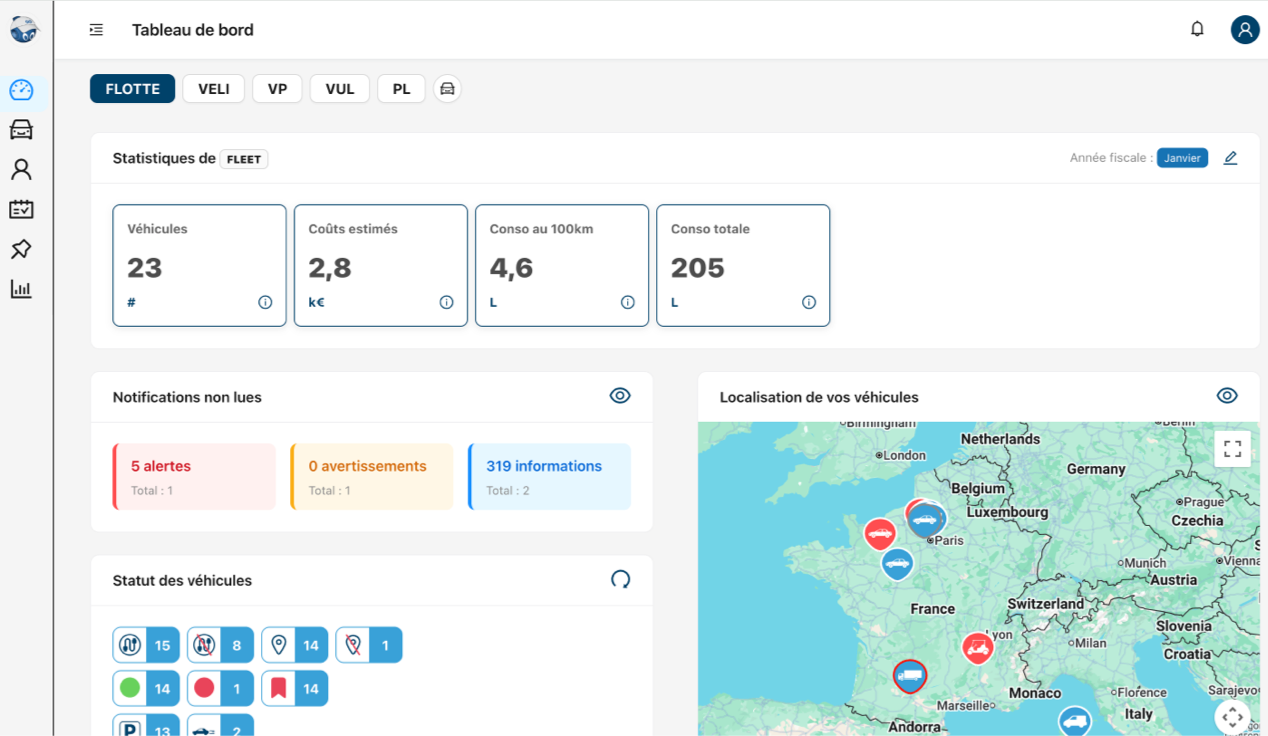
Task: Open the Véhicules 23 statistic card
Action: [199, 265]
